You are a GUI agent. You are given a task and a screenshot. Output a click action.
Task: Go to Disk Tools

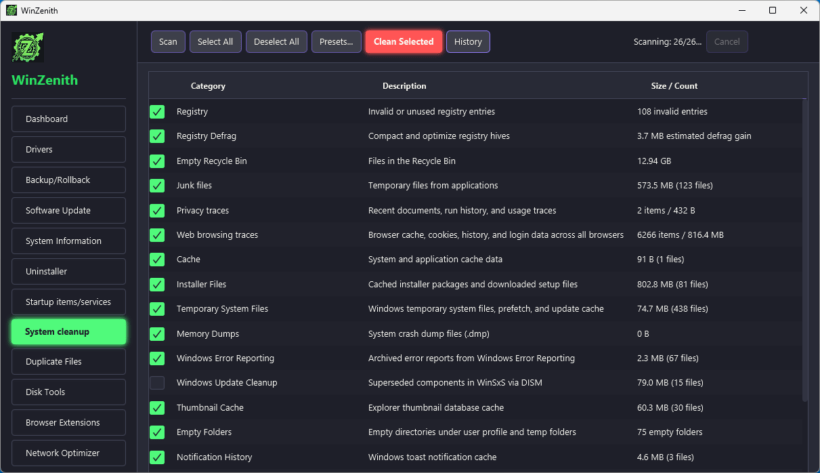[69, 392]
